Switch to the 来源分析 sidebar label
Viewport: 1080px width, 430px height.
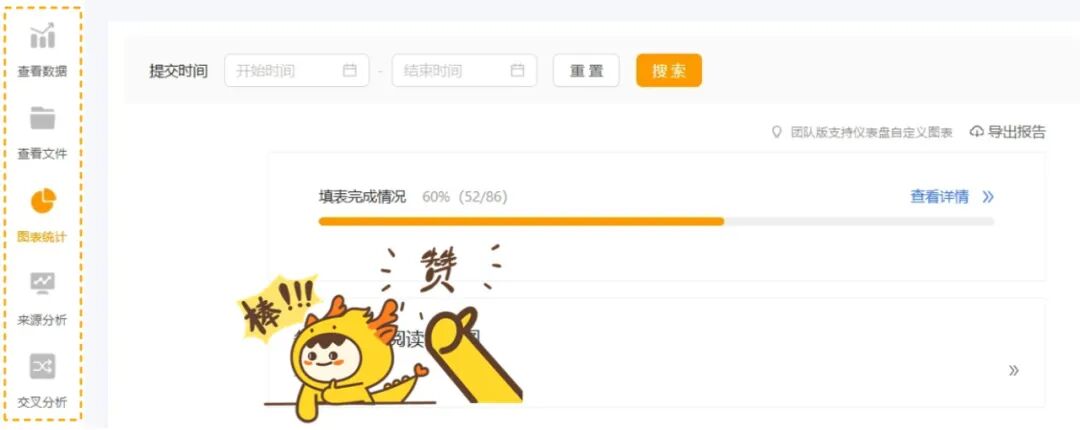click(x=42, y=320)
